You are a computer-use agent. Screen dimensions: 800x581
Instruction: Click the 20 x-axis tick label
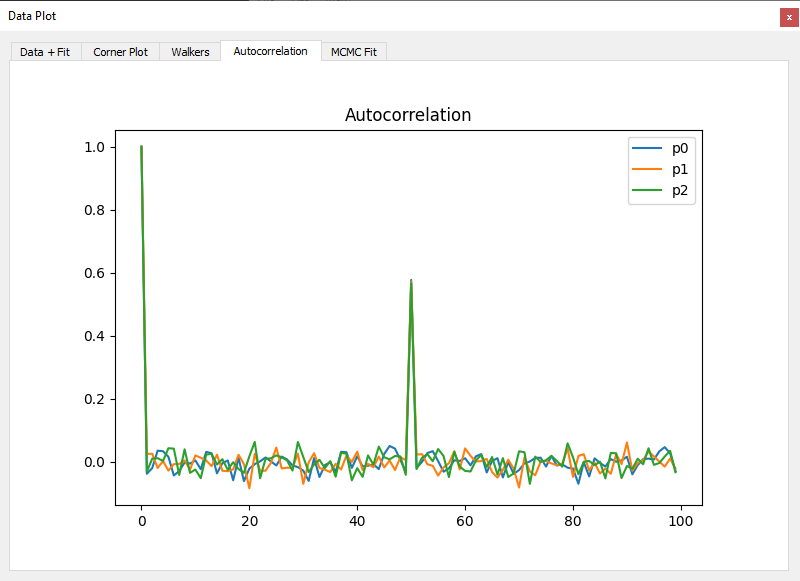click(249, 521)
